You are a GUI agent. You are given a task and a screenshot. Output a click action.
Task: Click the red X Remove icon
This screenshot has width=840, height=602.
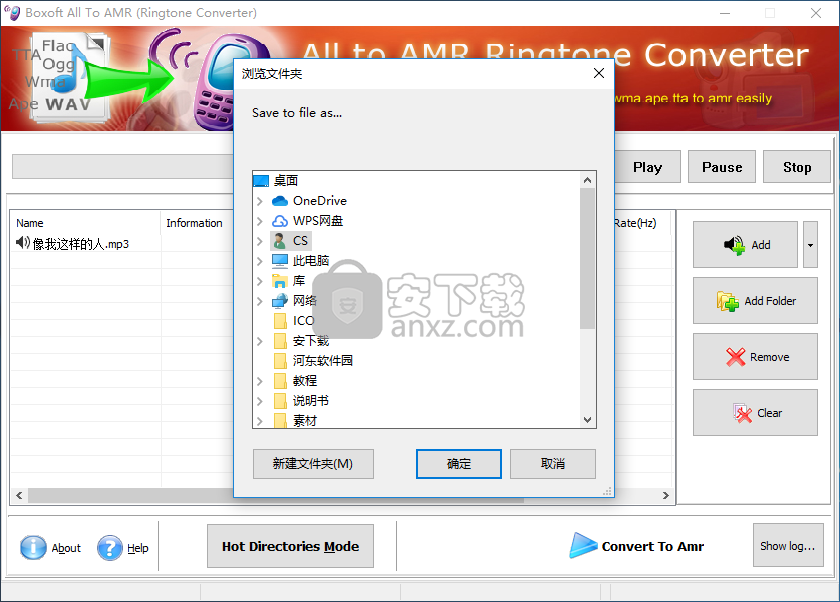click(x=736, y=357)
